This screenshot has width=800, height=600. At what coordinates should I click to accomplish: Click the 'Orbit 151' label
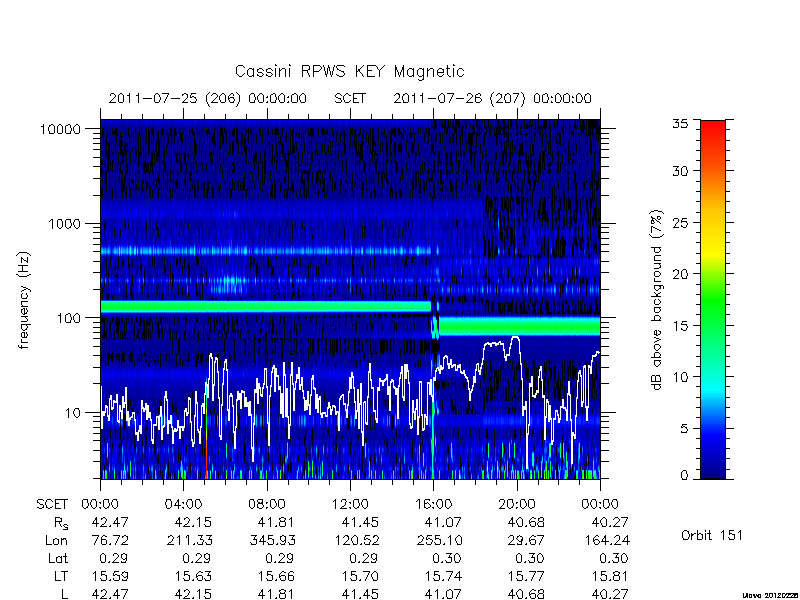point(712,535)
